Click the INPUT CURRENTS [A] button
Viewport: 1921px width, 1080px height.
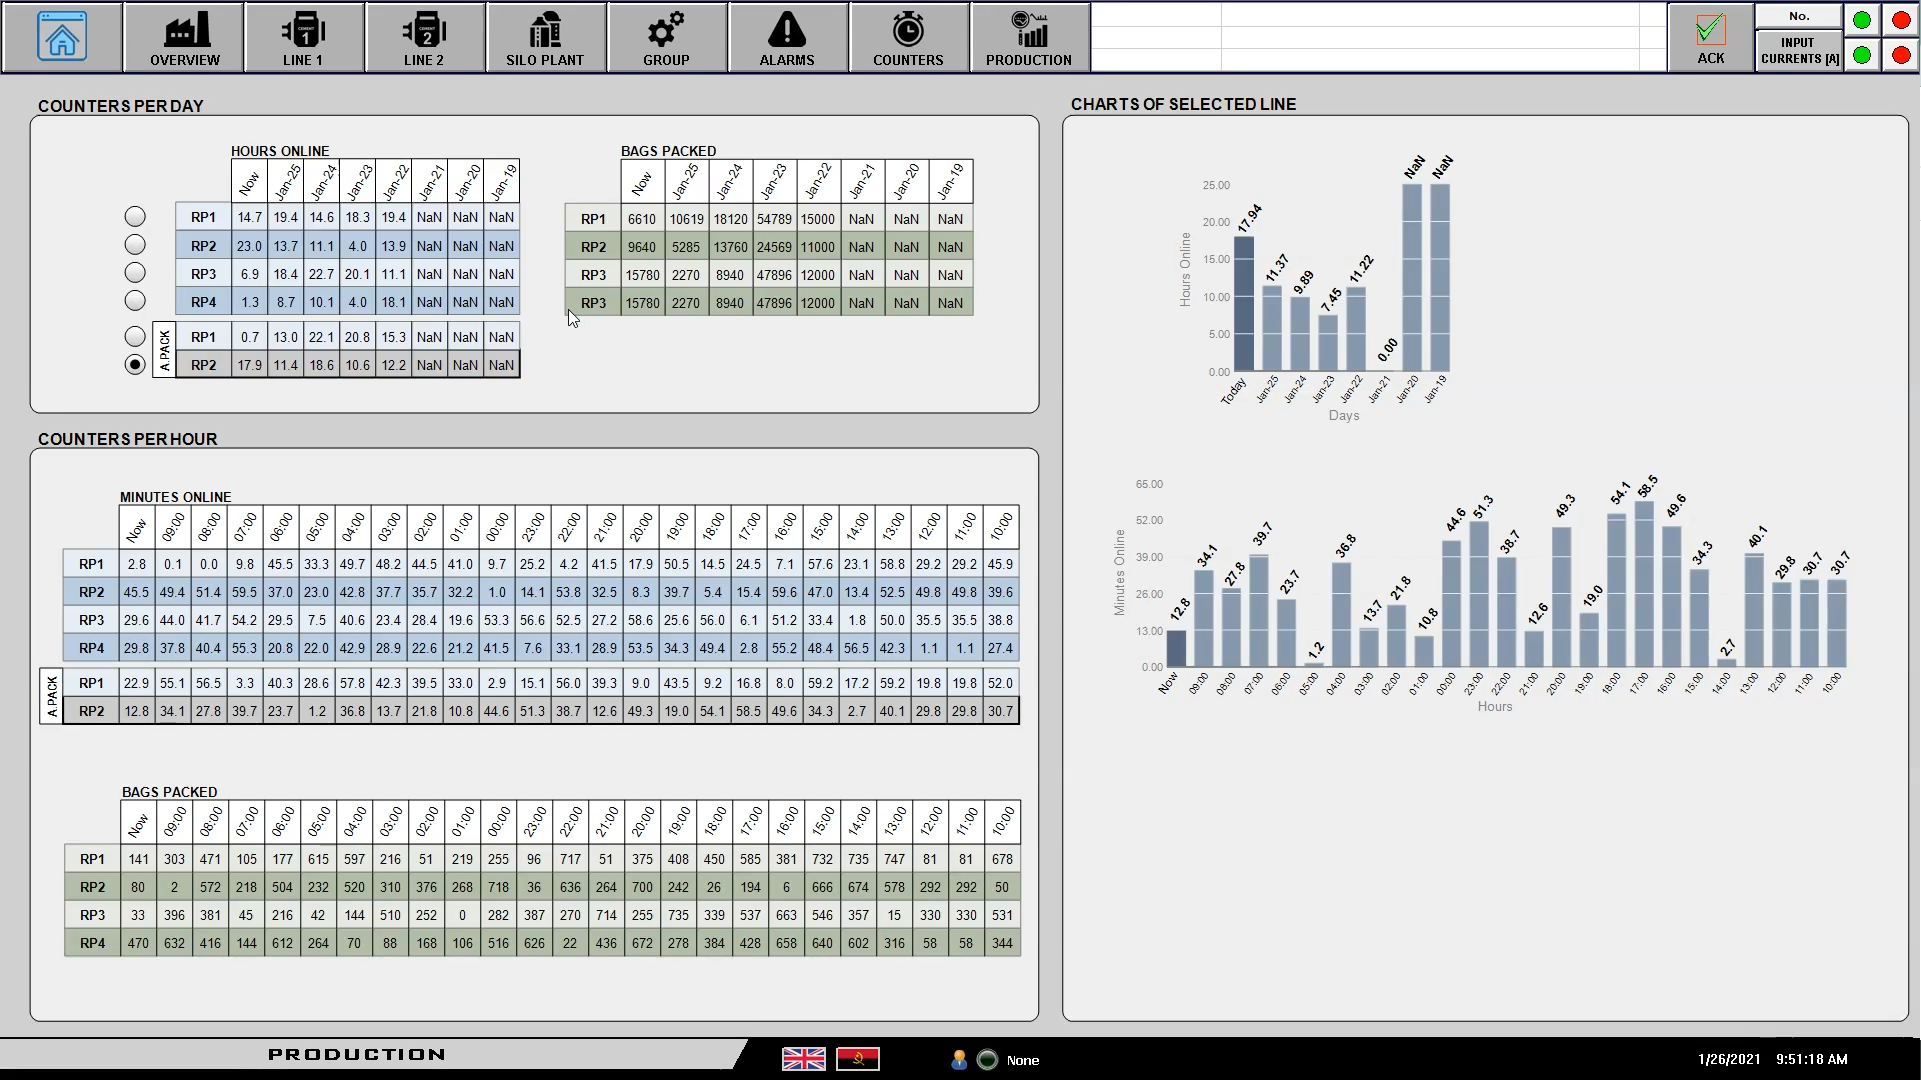tap(1799, 51)
